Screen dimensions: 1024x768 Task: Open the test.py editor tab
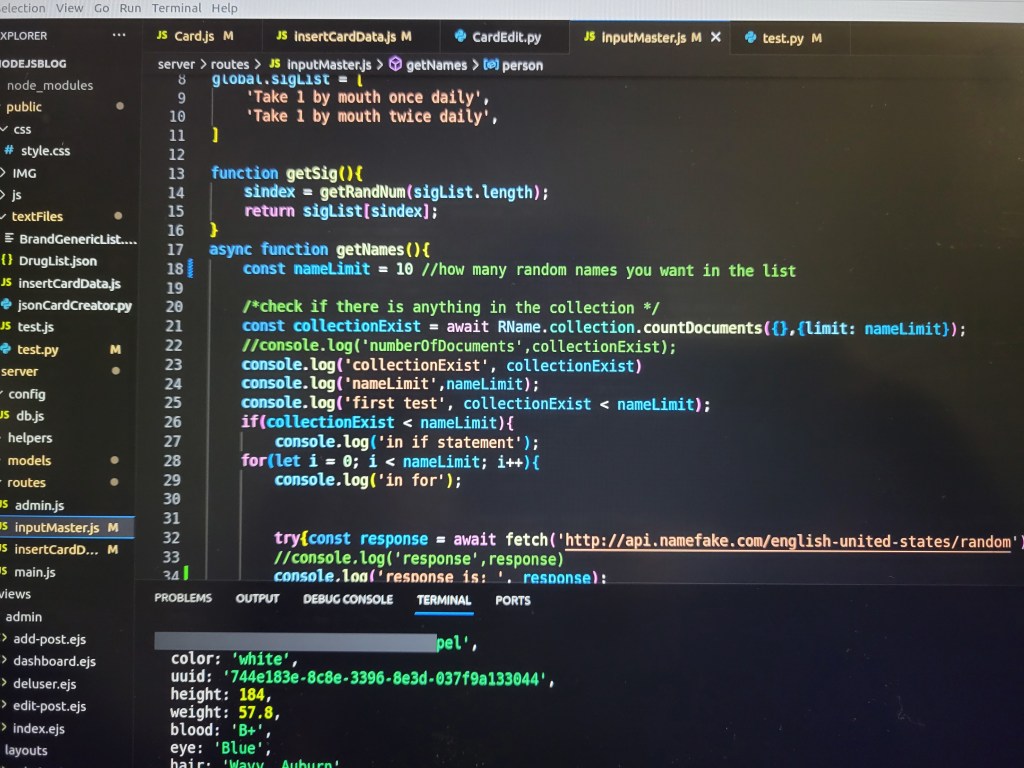click(x=782, y=38)
